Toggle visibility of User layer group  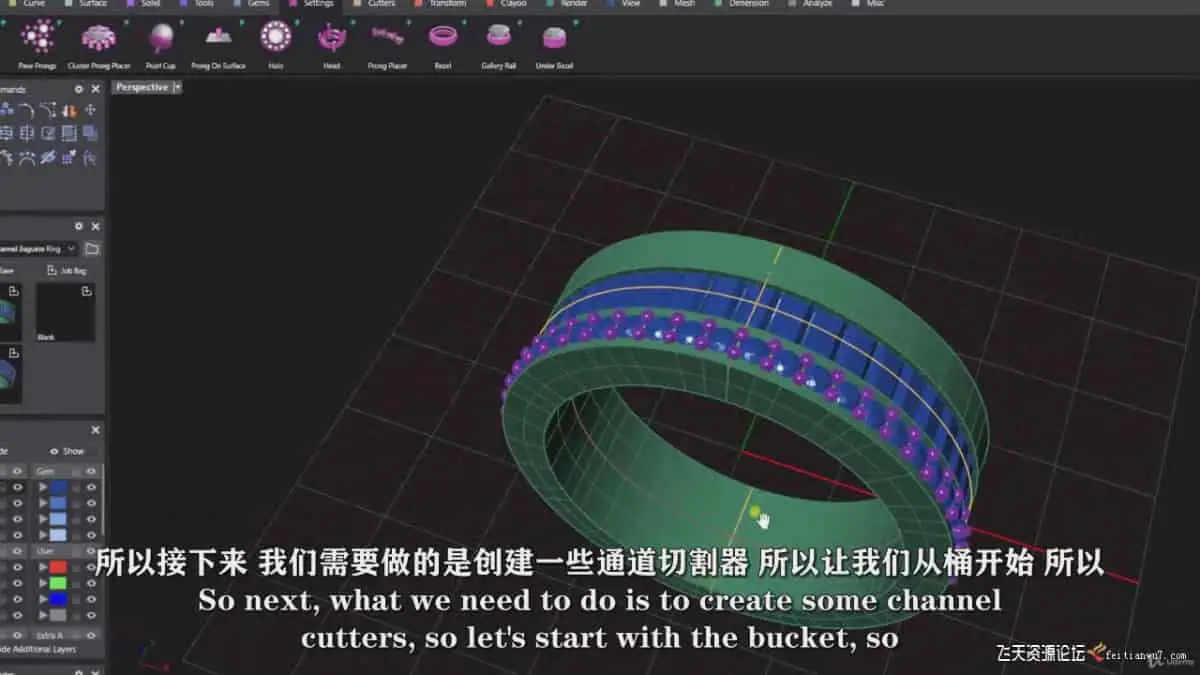pos(91,551)
